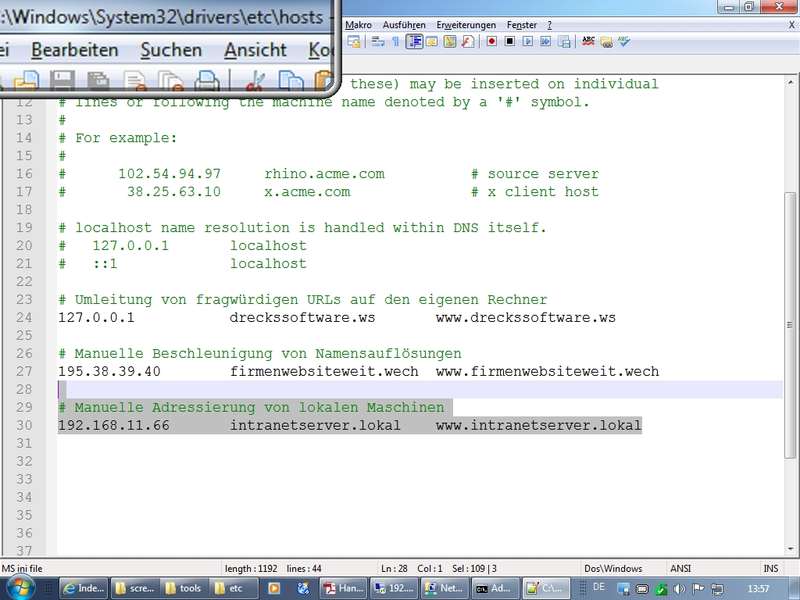Open the Bearbeiten menu in the magnified view

74,50
